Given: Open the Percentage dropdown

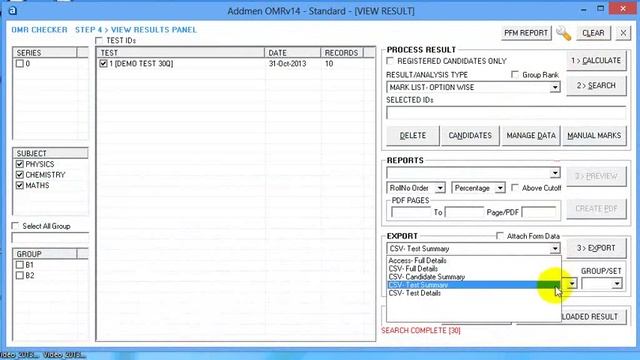Looking at the screenshot, I should pyautogui.click(x=500, y=188).
